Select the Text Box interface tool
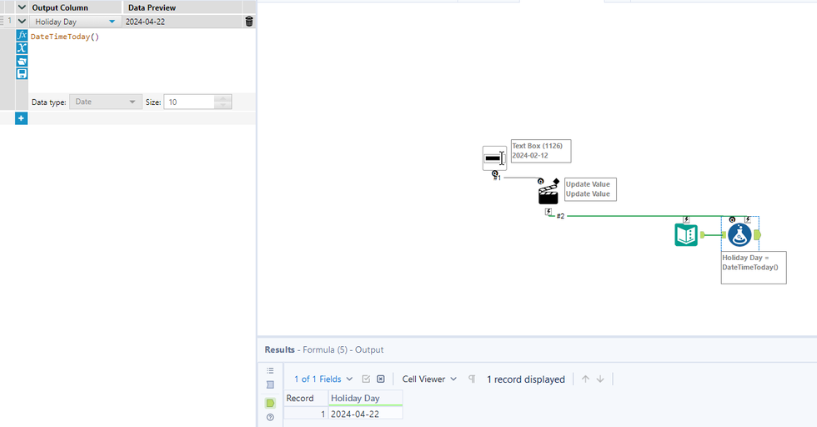817x427 pixels. [494, 158]
